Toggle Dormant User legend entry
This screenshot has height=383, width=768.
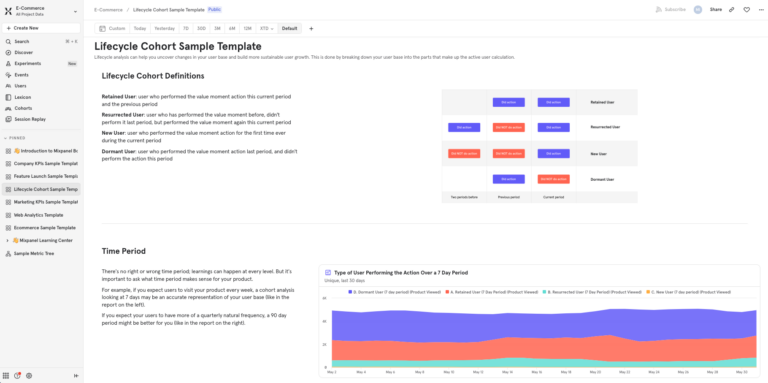click(394, 292)
